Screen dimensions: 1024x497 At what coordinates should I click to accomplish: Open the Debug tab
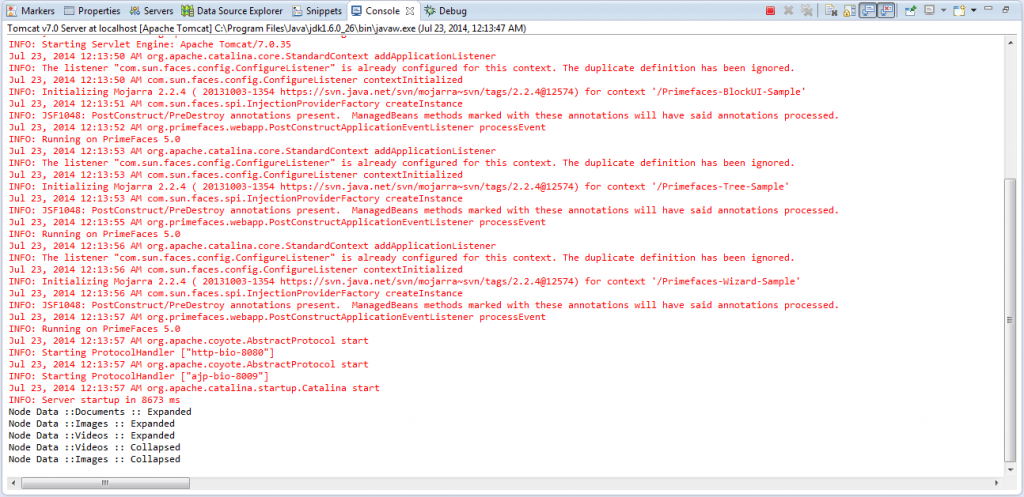[445, 11]
